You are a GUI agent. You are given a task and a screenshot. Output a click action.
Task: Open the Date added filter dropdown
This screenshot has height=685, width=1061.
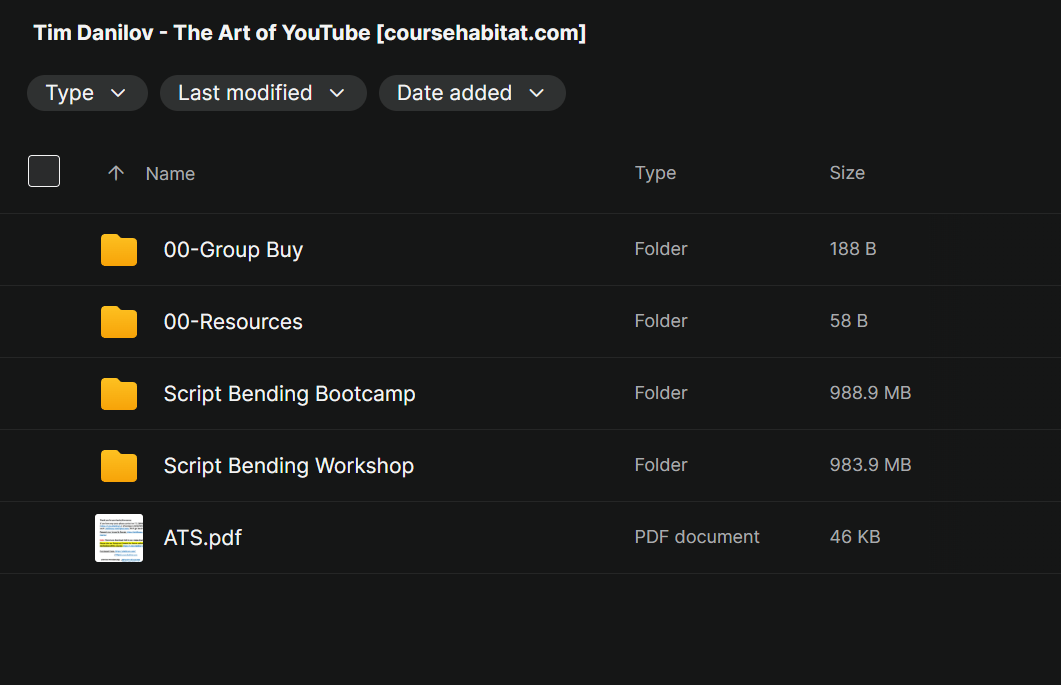click(x=472, y=93)
